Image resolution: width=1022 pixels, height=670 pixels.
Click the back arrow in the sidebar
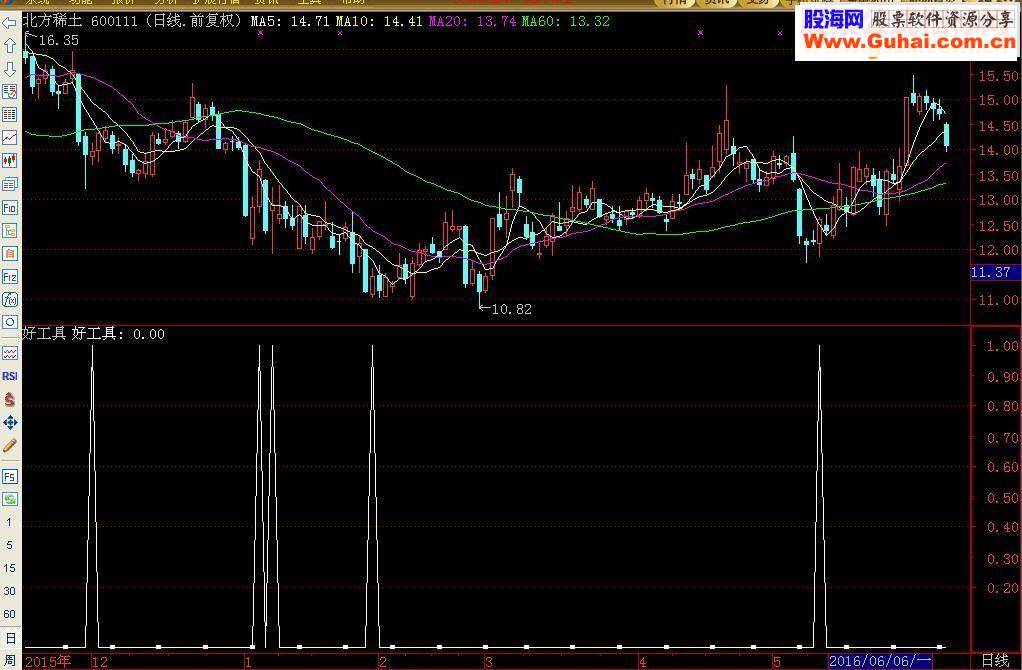pos(9,23)
